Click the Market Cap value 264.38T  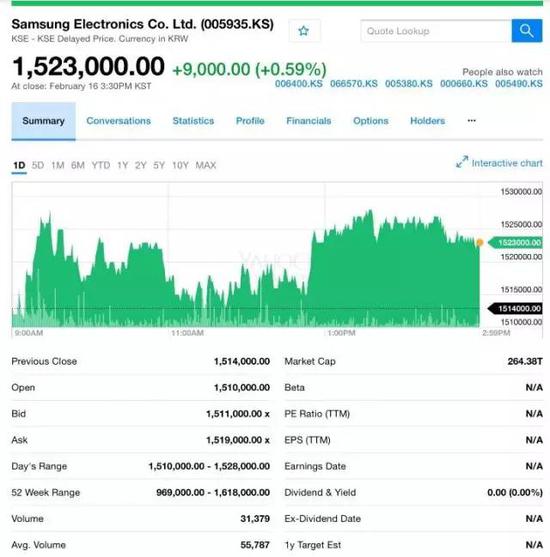(x=525, y=362)
